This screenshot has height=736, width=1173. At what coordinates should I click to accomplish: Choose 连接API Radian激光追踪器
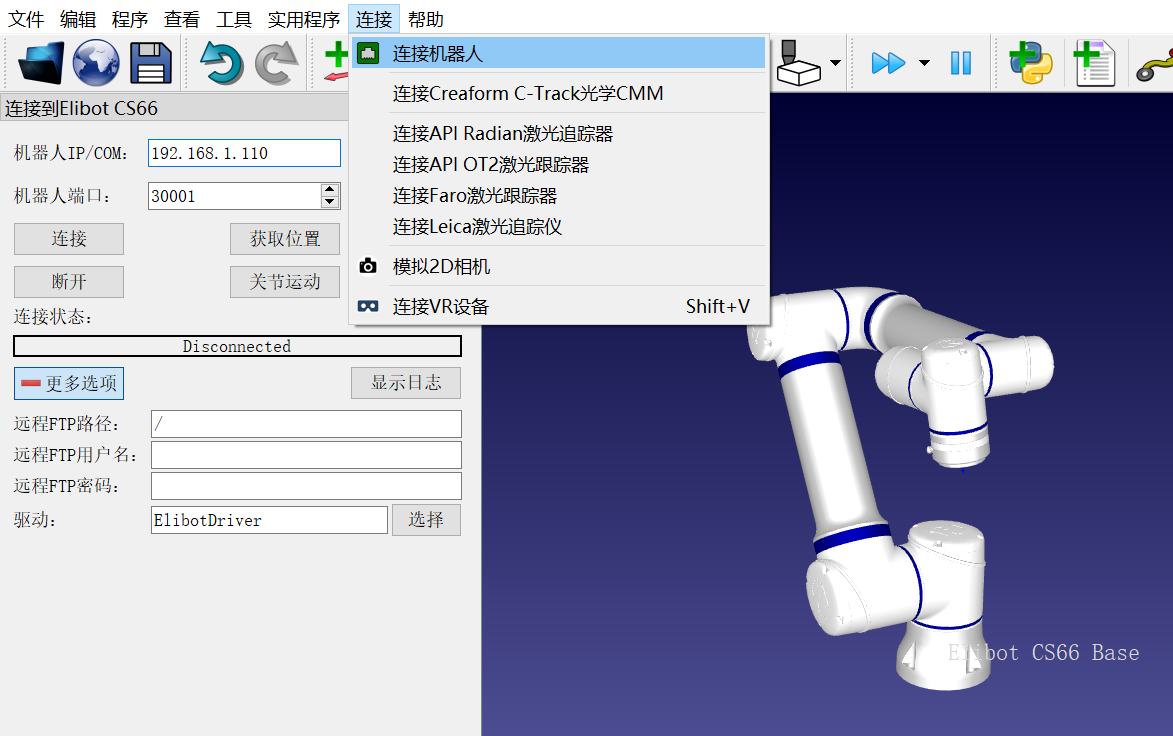coord(558,134)
